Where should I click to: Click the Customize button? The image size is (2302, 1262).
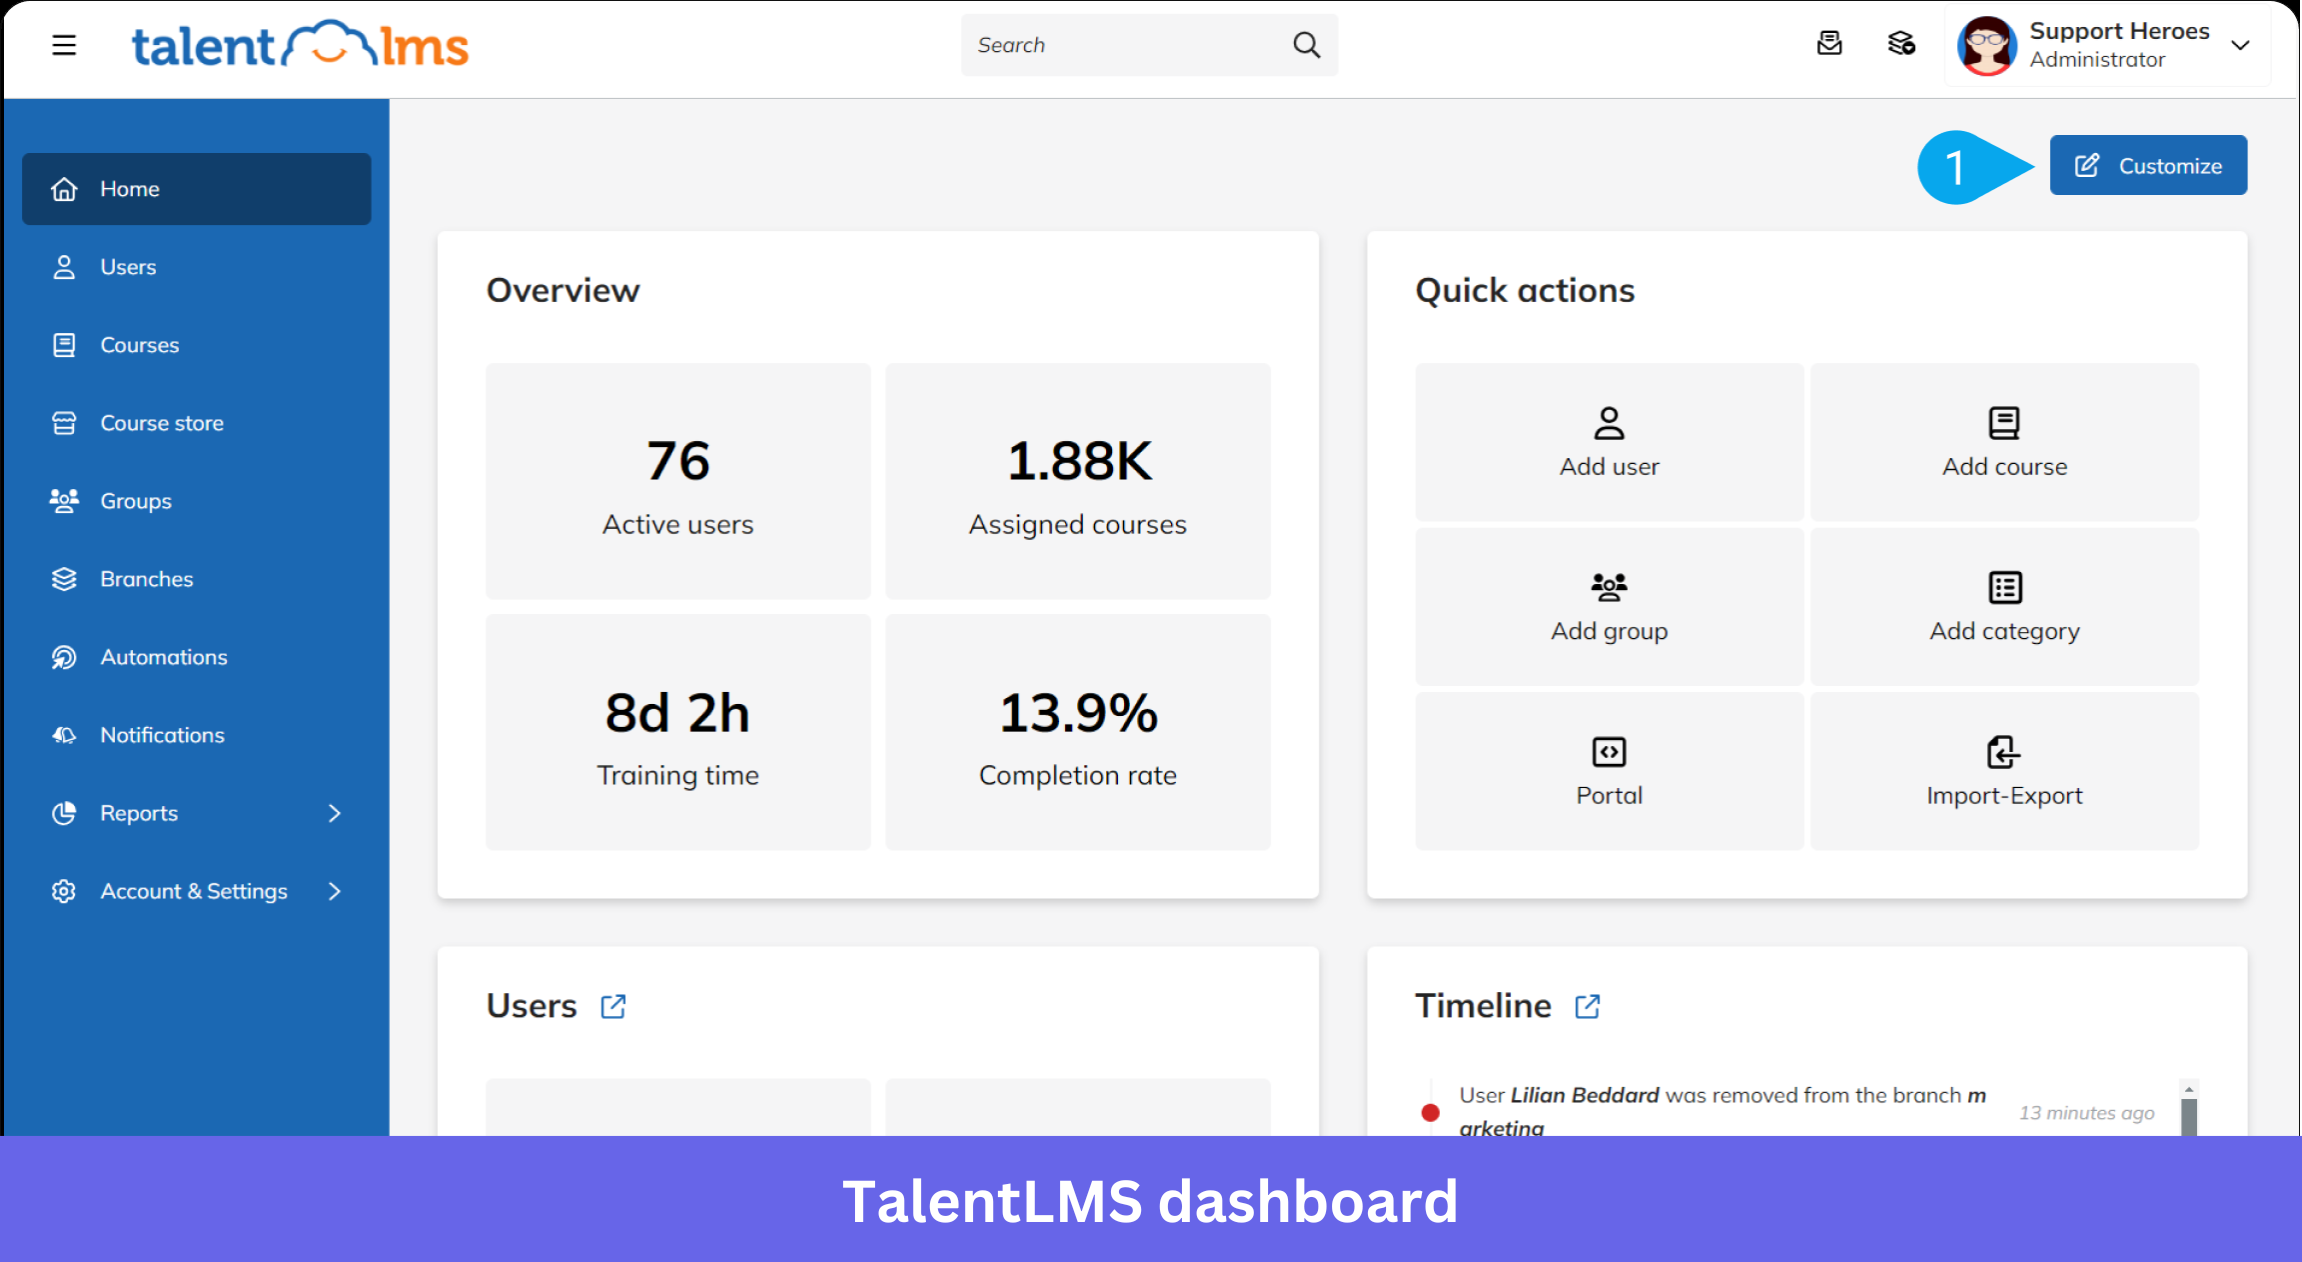2148,165
